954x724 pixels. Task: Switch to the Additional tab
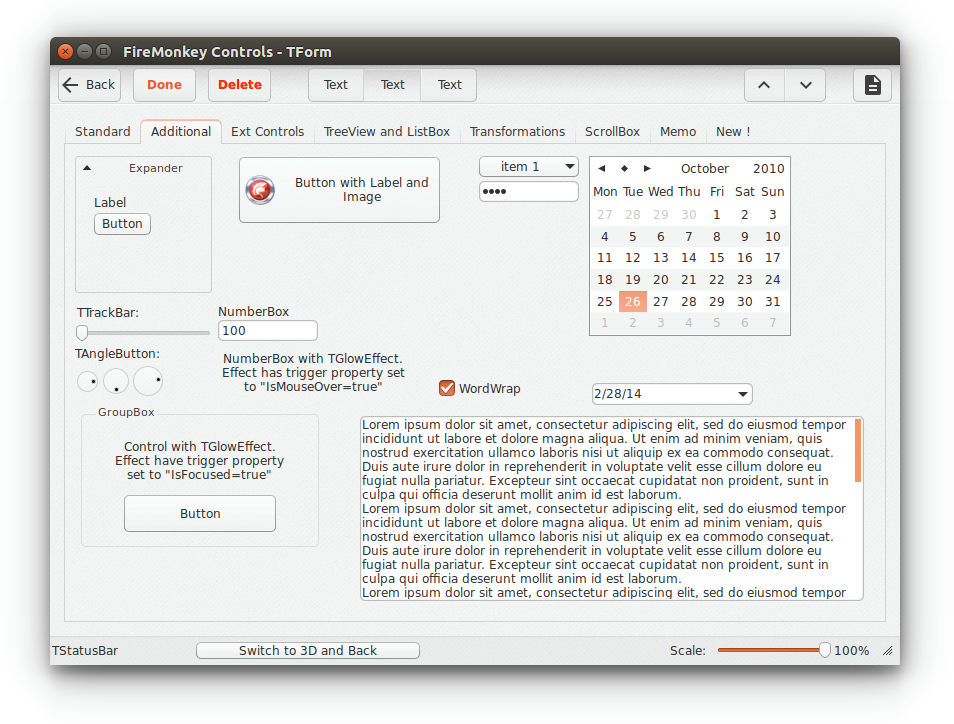click(x=181, y=131)
